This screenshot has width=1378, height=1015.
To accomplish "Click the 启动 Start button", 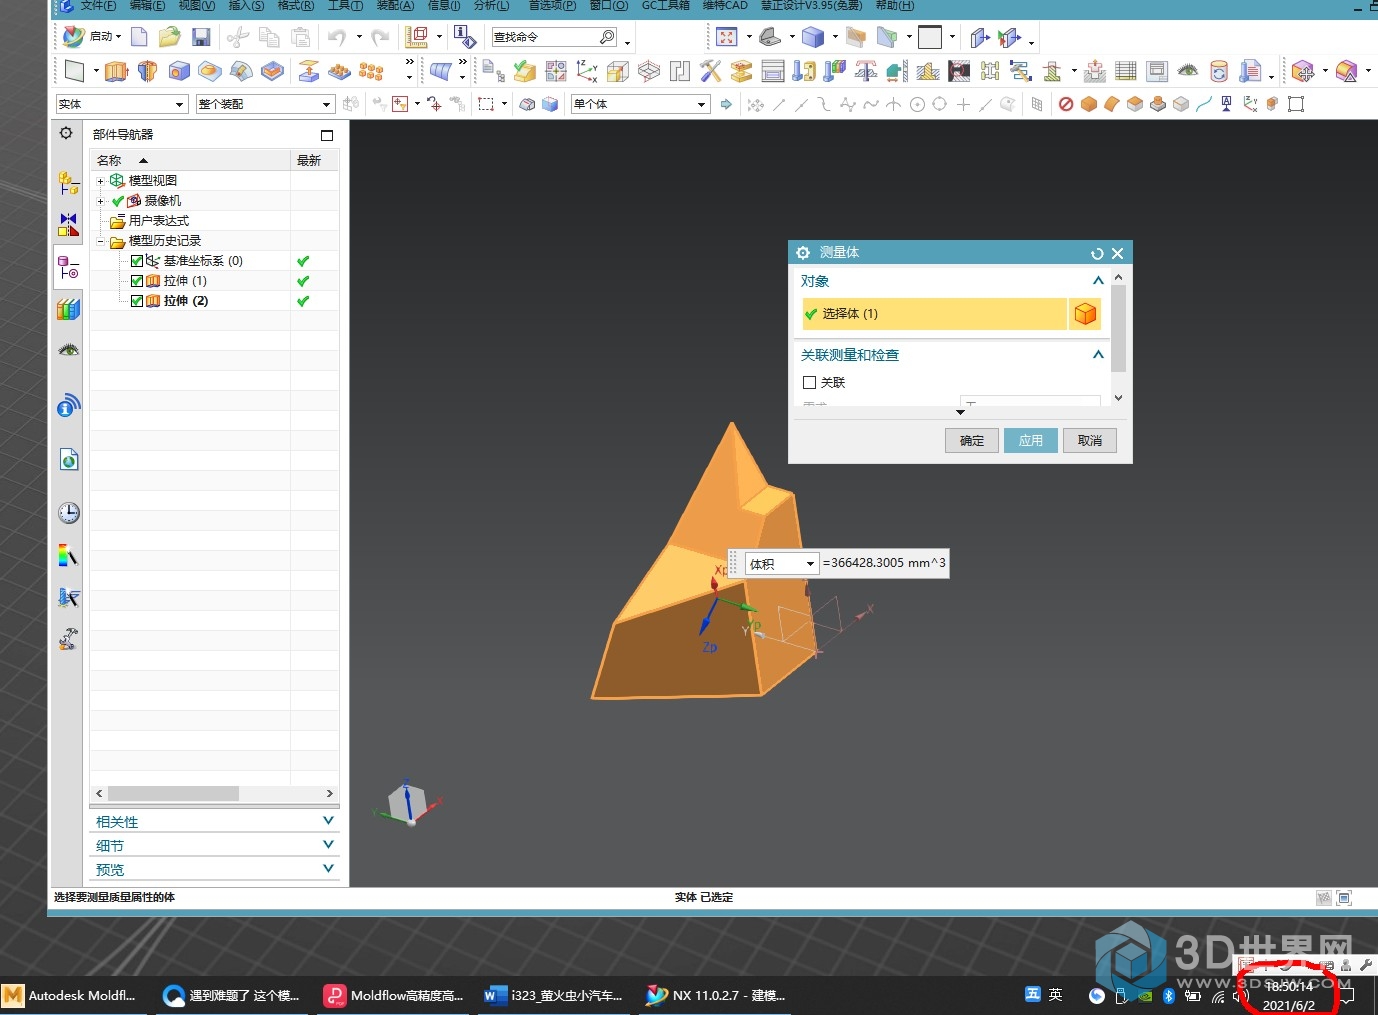I will click(x=91, y=37).
